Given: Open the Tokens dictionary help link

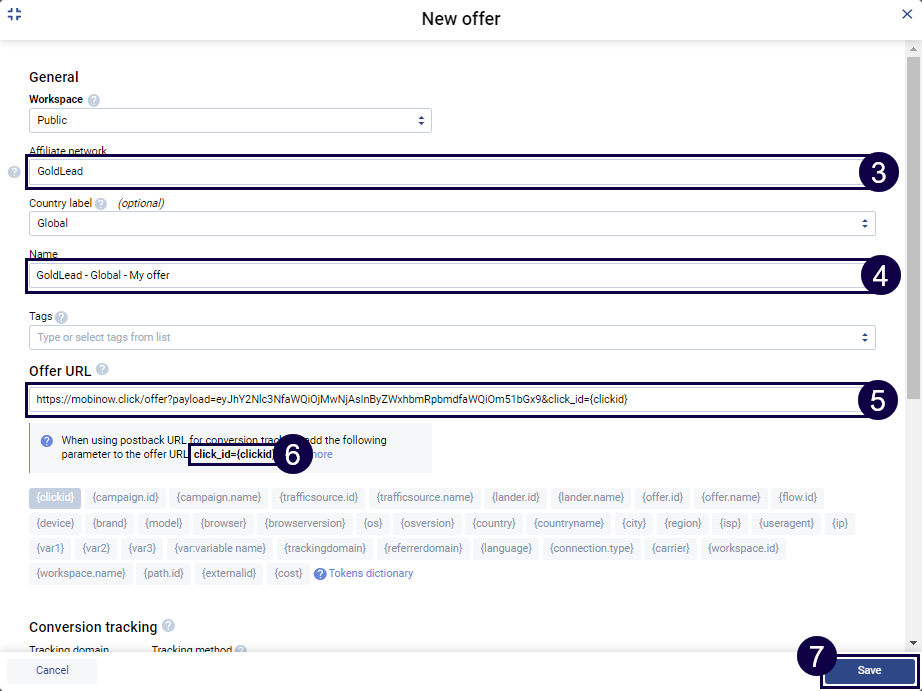Looking at the screenshot, I should (x=363, y=574).
